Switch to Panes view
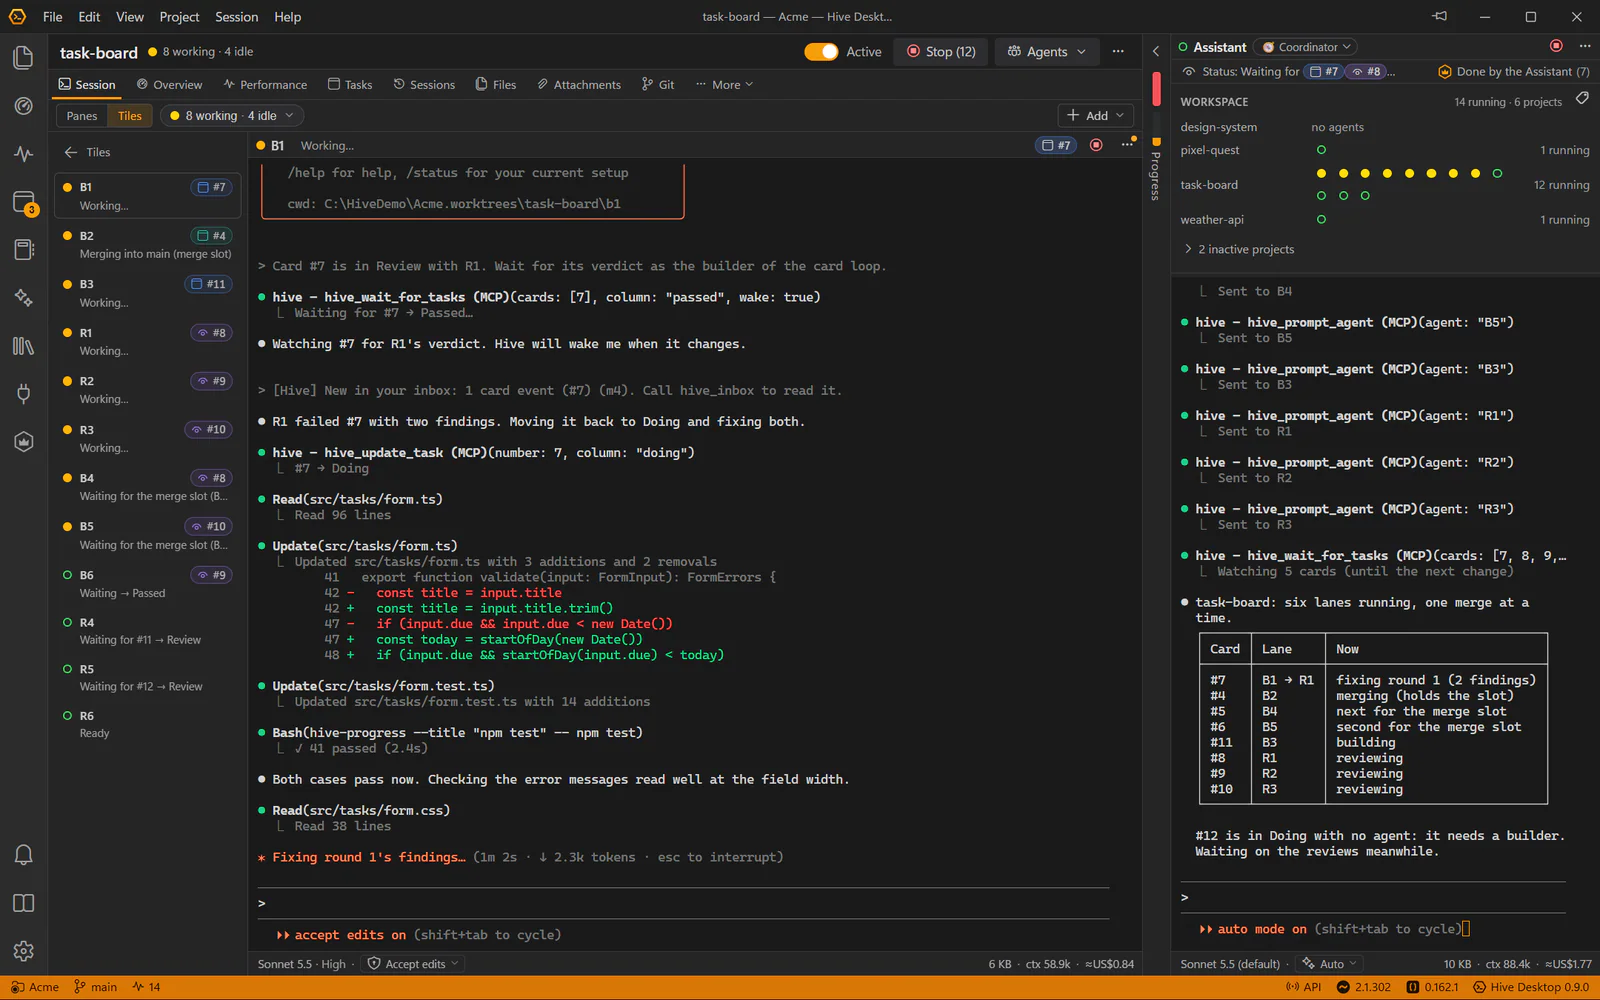The width and height of the screenshot is (1600, 1000). (82, 116)
